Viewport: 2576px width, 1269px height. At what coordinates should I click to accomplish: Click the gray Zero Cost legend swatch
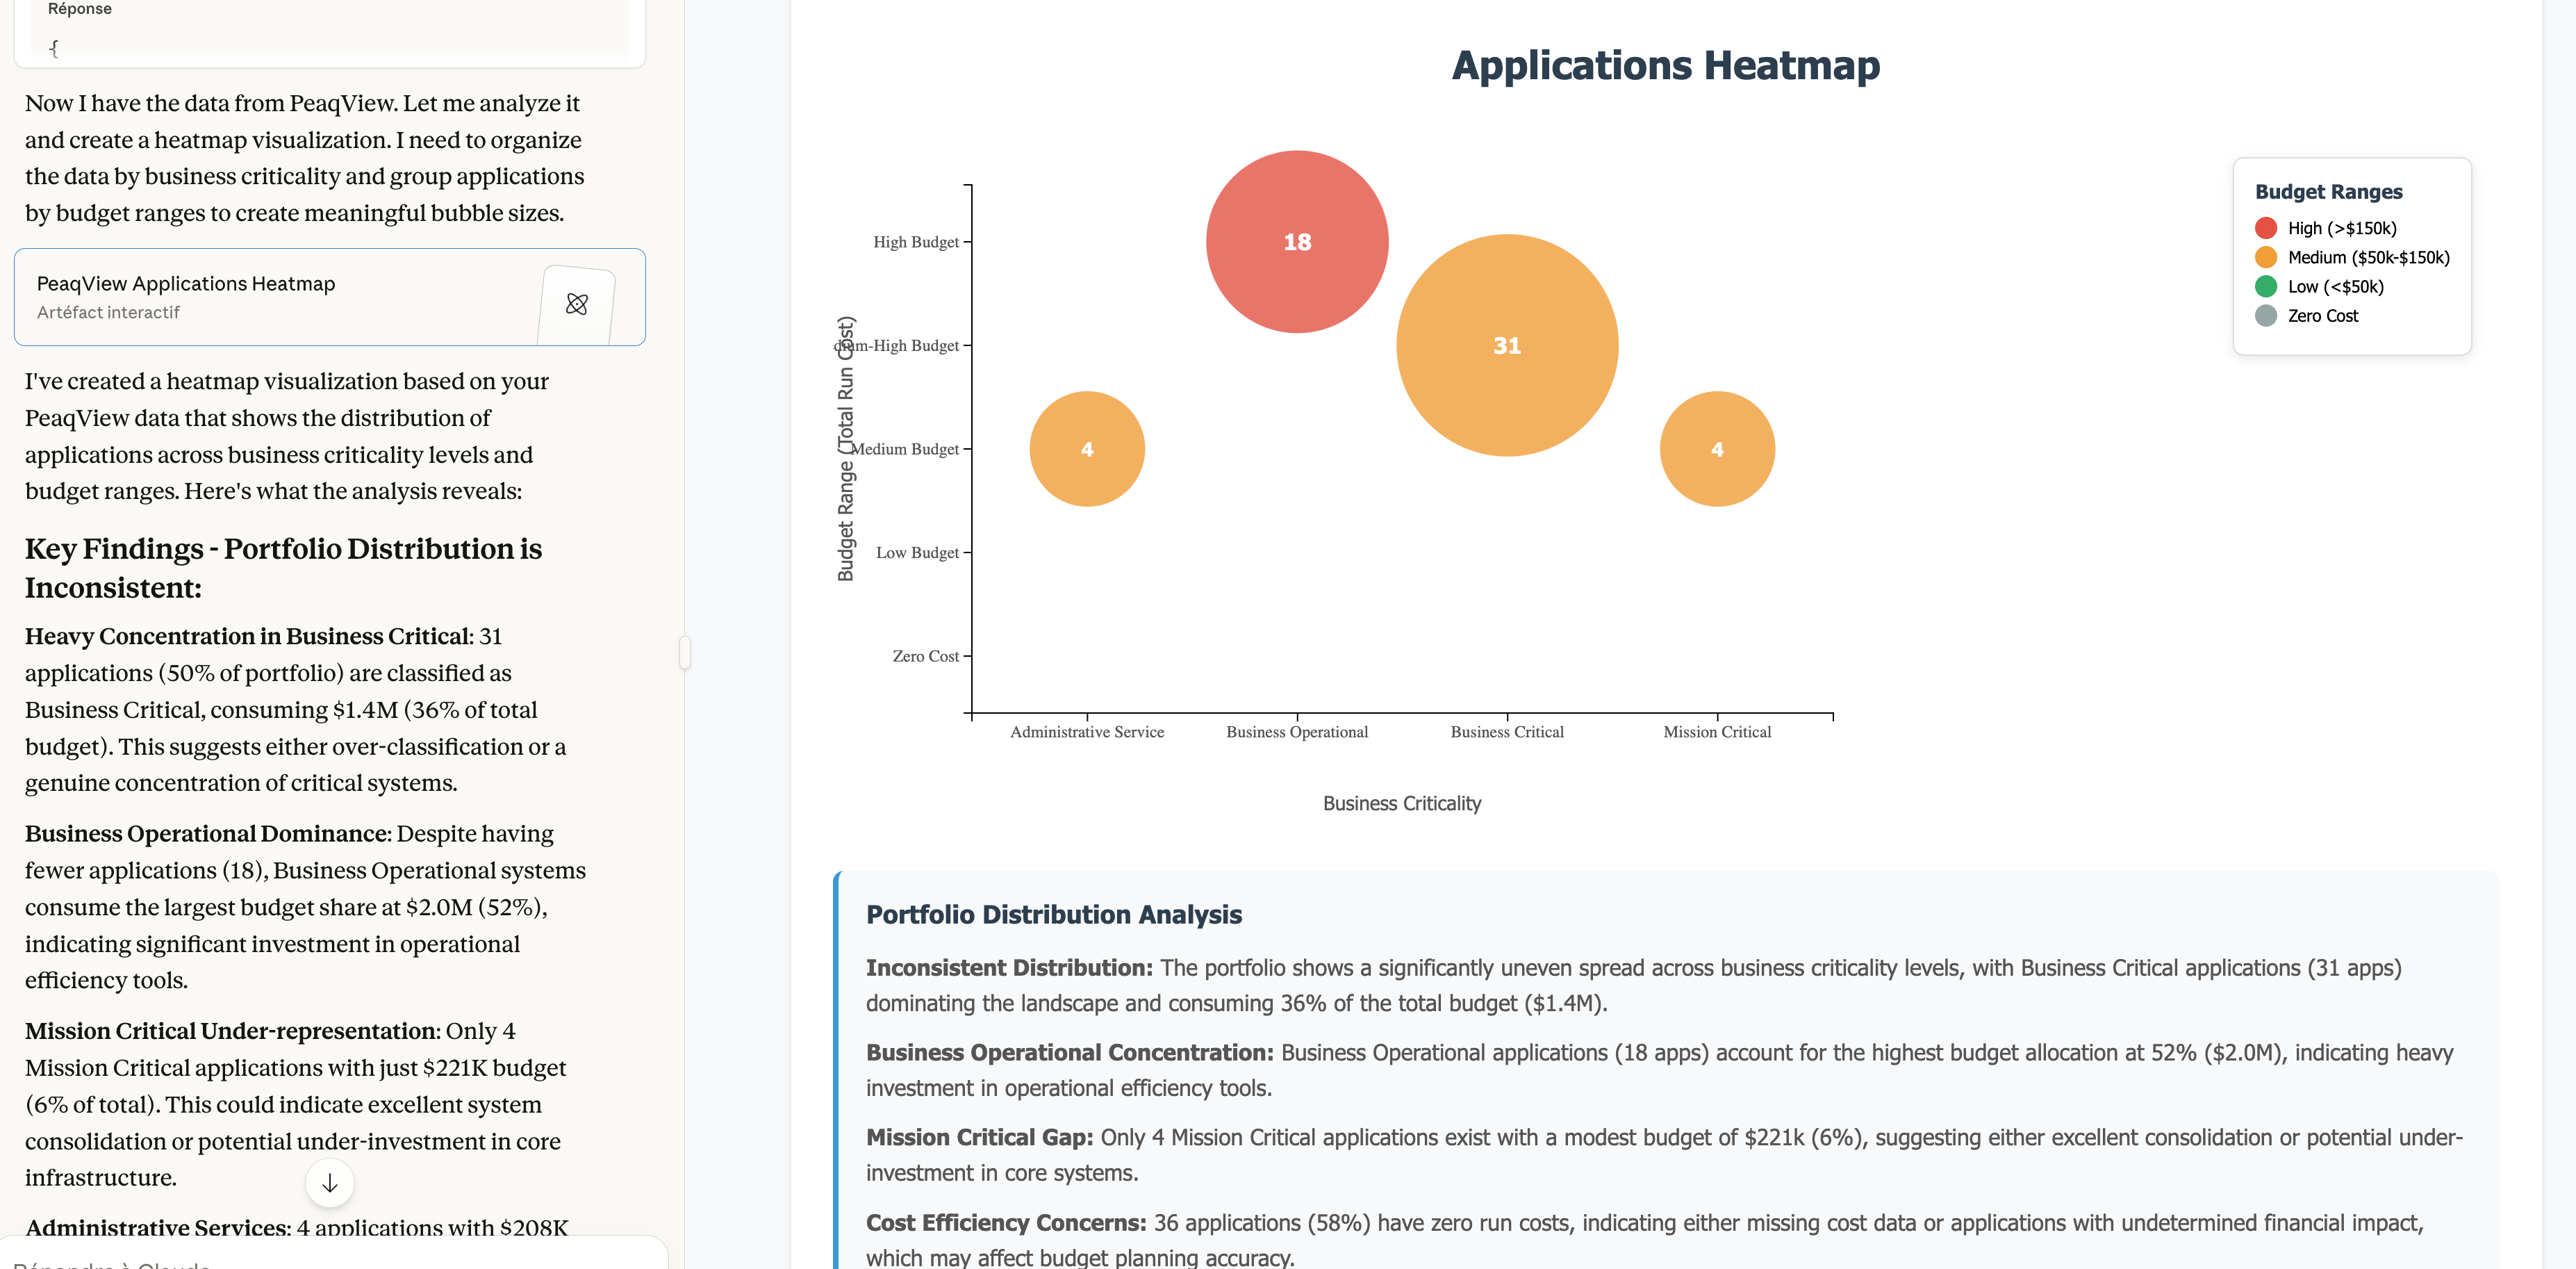(x=2266, y=316)
